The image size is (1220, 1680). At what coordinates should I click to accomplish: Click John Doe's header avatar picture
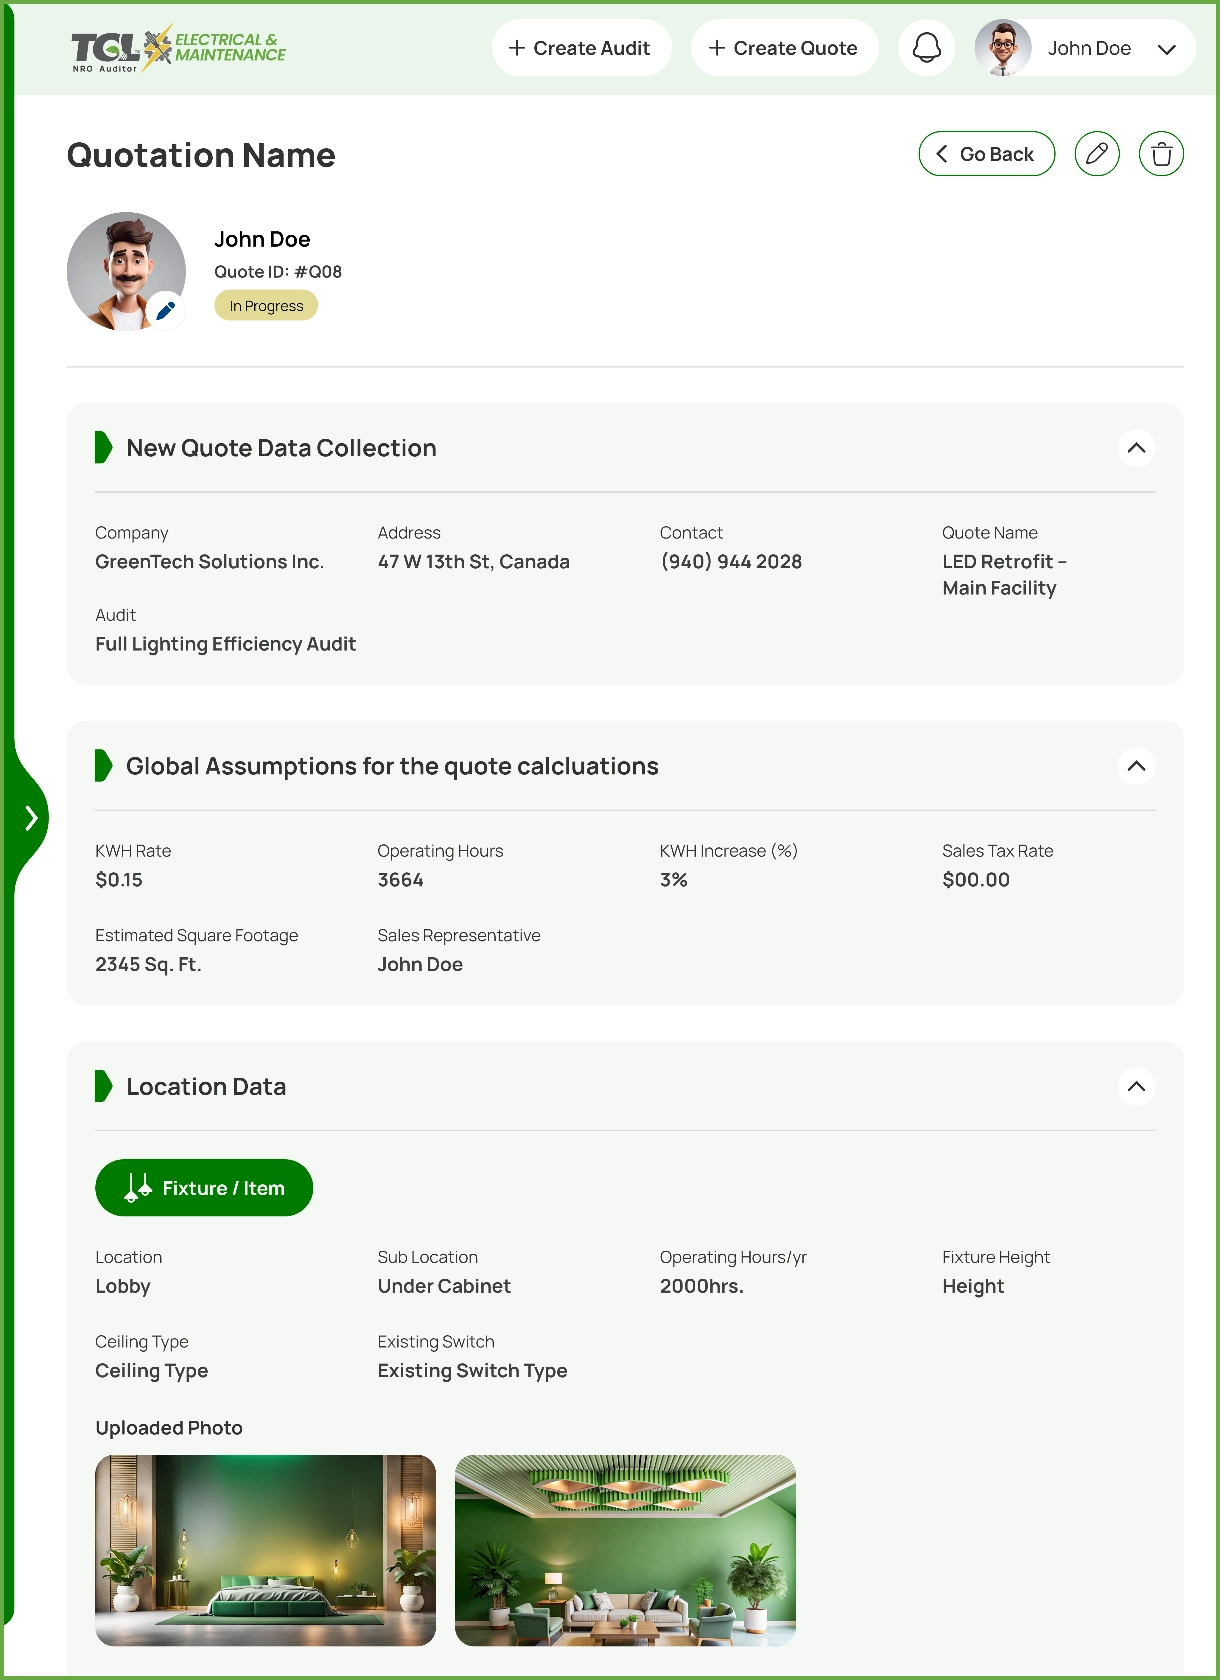(x=1003, y=48)
